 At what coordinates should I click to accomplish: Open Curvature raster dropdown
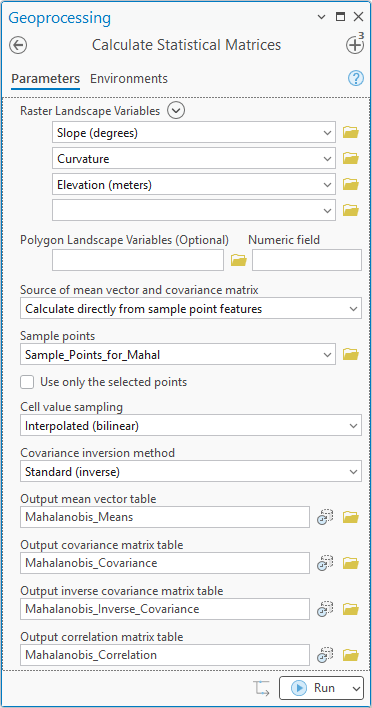(x=327, y=158)
